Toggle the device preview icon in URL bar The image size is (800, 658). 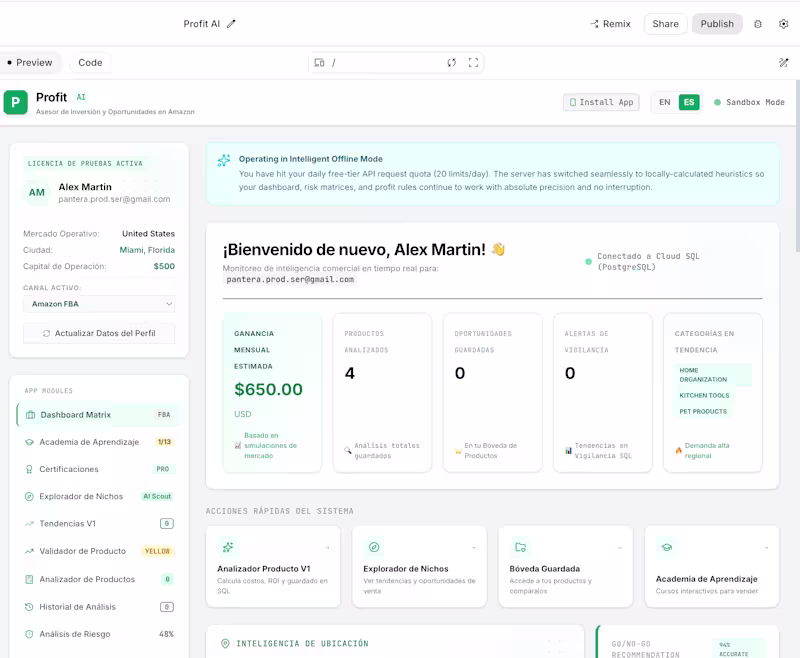[319, 63]
